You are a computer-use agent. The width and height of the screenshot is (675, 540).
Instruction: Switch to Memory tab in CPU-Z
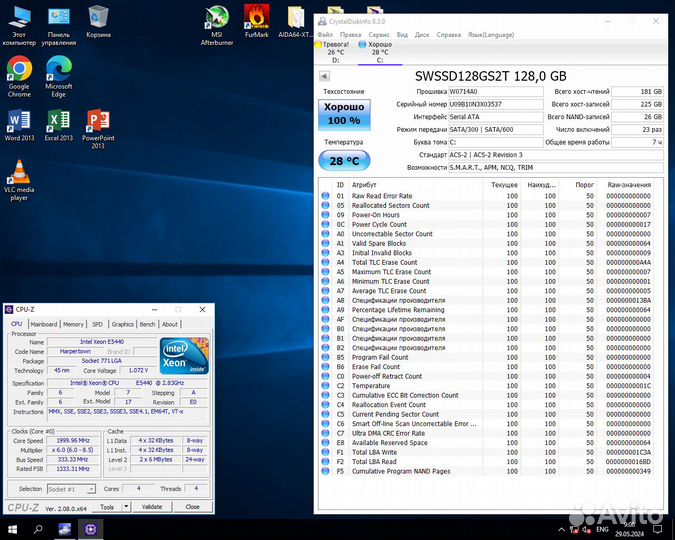[x=73, y=324]
